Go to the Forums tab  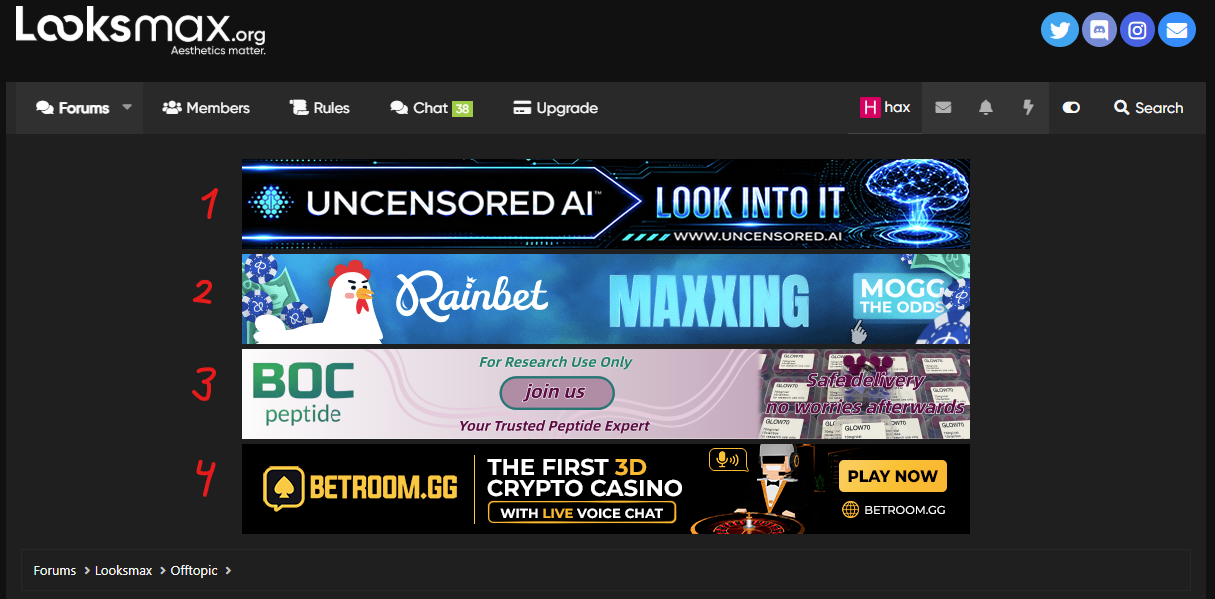72,108
